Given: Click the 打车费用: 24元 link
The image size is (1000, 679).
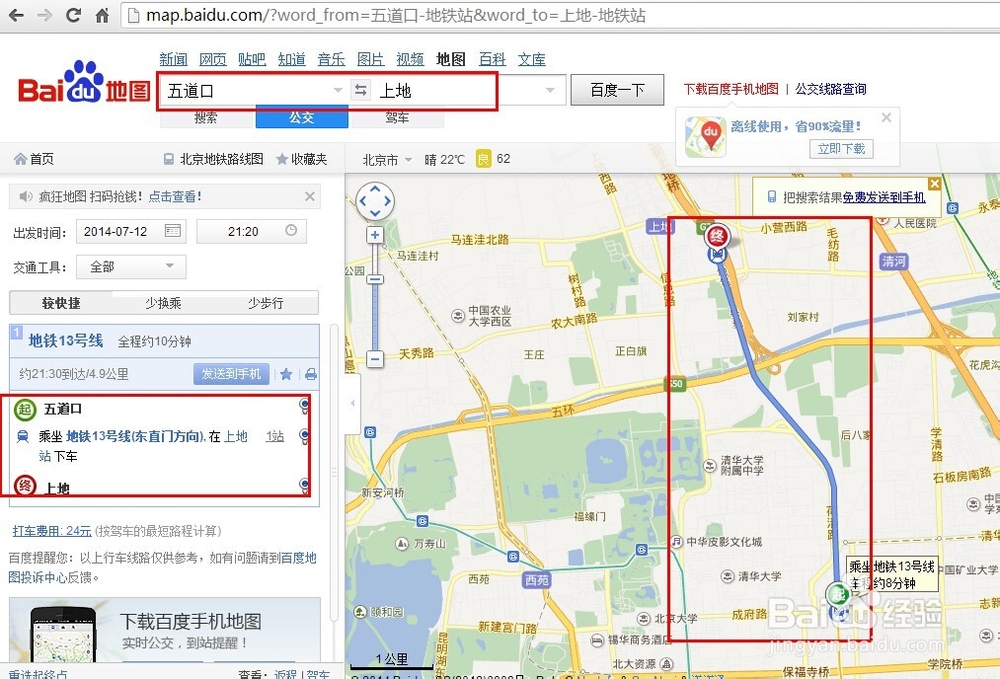Looking at the screenshot, I should [52, 530].
